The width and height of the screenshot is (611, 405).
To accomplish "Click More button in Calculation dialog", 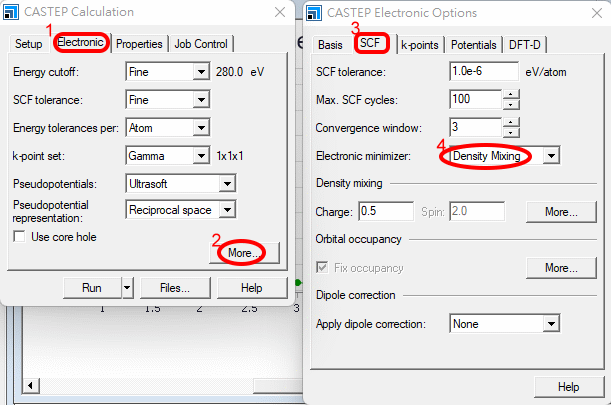I will (243, 254).
